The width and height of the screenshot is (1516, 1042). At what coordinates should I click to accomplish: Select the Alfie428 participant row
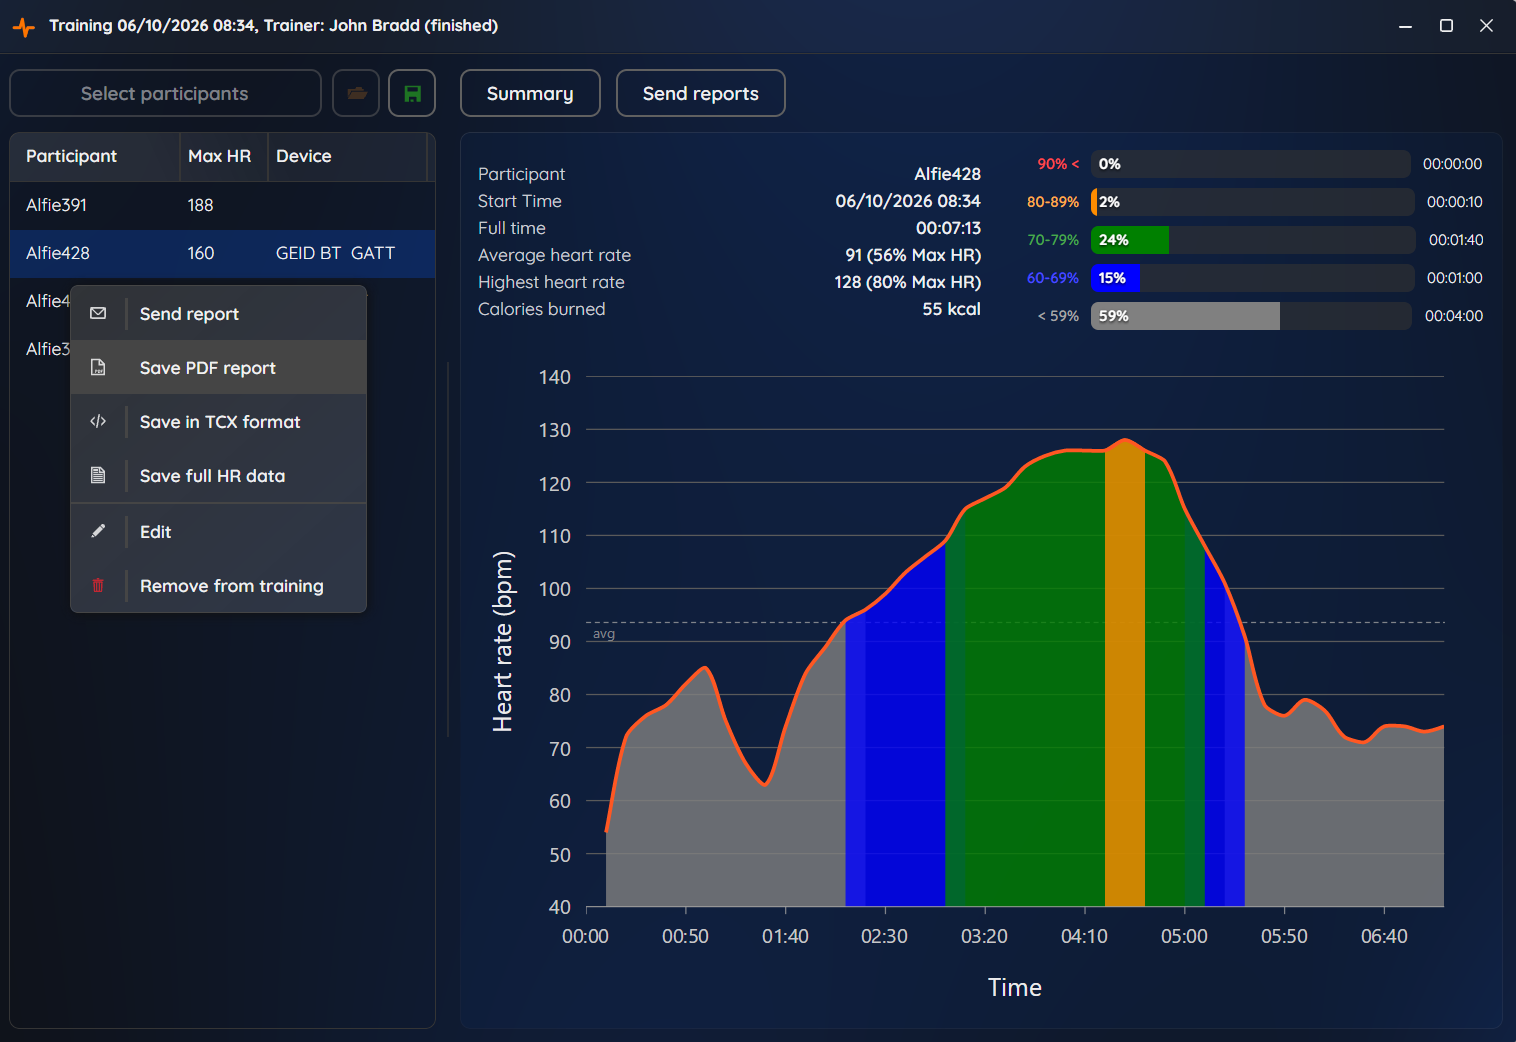click(x=222, y=253)
